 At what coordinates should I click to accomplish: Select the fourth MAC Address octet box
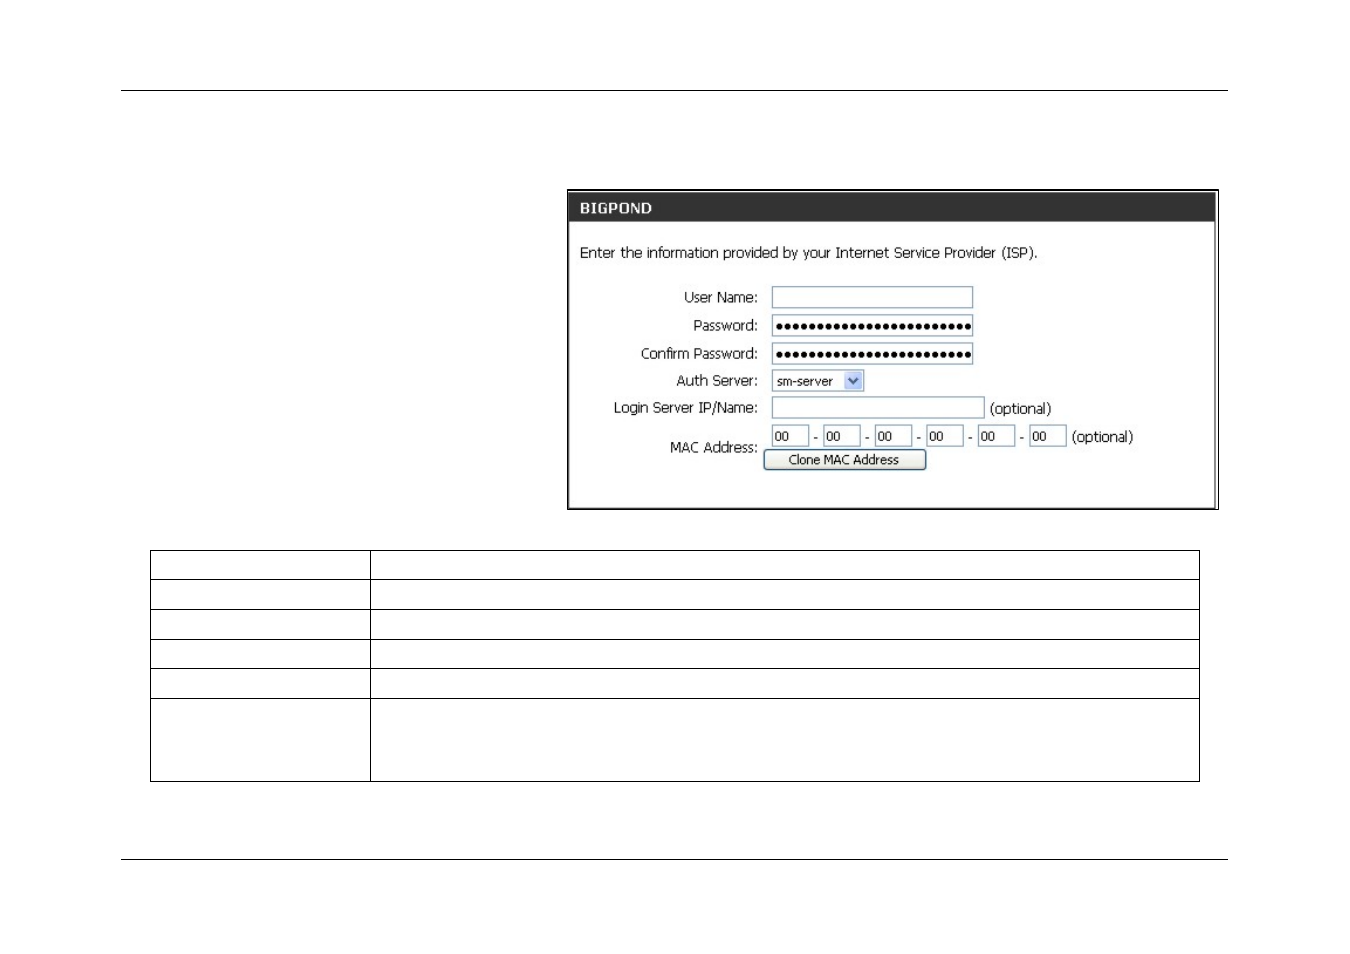click(945, 436)
